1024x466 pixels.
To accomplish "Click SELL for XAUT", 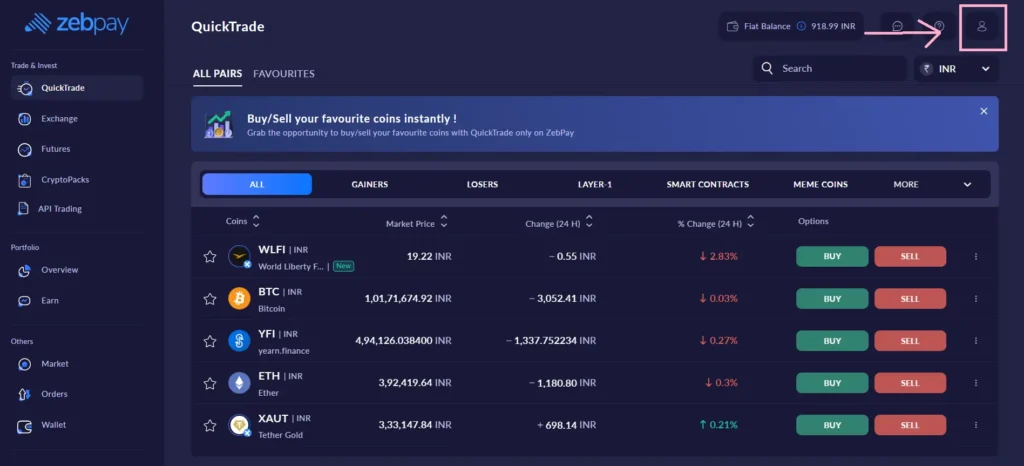I will pyautogui.click(x=910, y=426).
